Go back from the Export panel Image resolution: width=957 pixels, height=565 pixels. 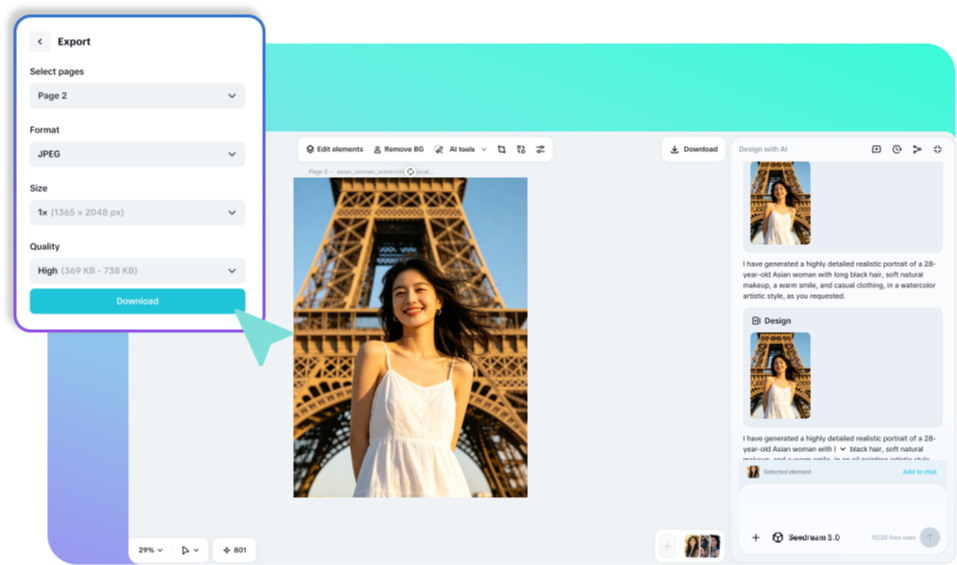[x=40, y=41]
